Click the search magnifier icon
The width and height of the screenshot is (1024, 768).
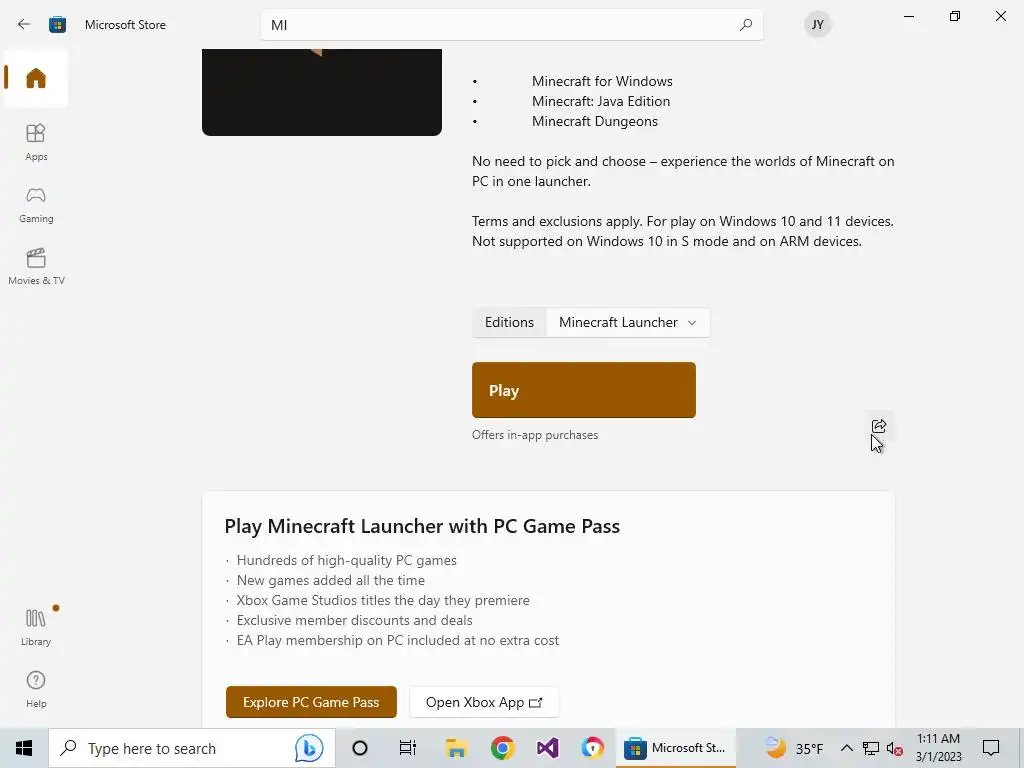(x=745, y=25)
